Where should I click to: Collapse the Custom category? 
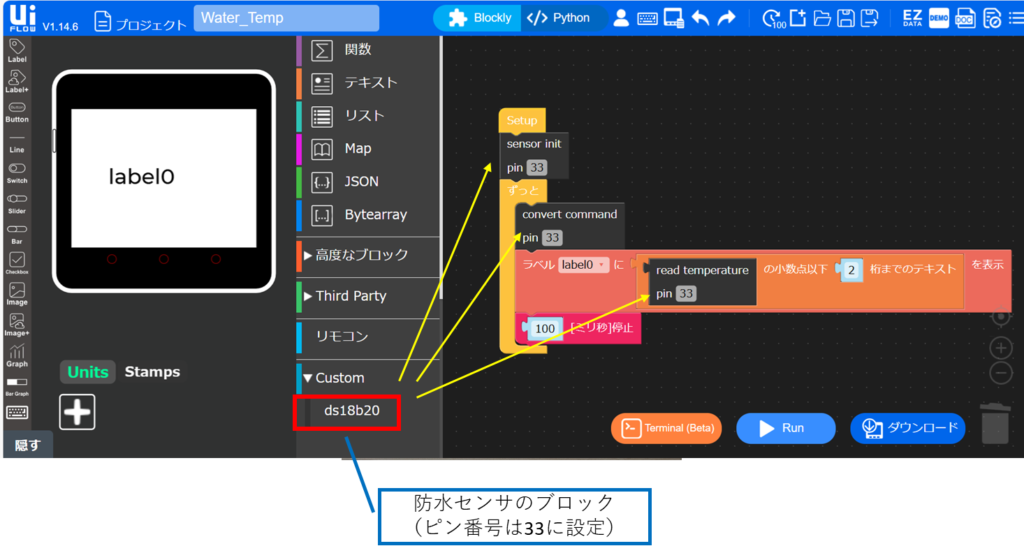(x=369, y=377)
